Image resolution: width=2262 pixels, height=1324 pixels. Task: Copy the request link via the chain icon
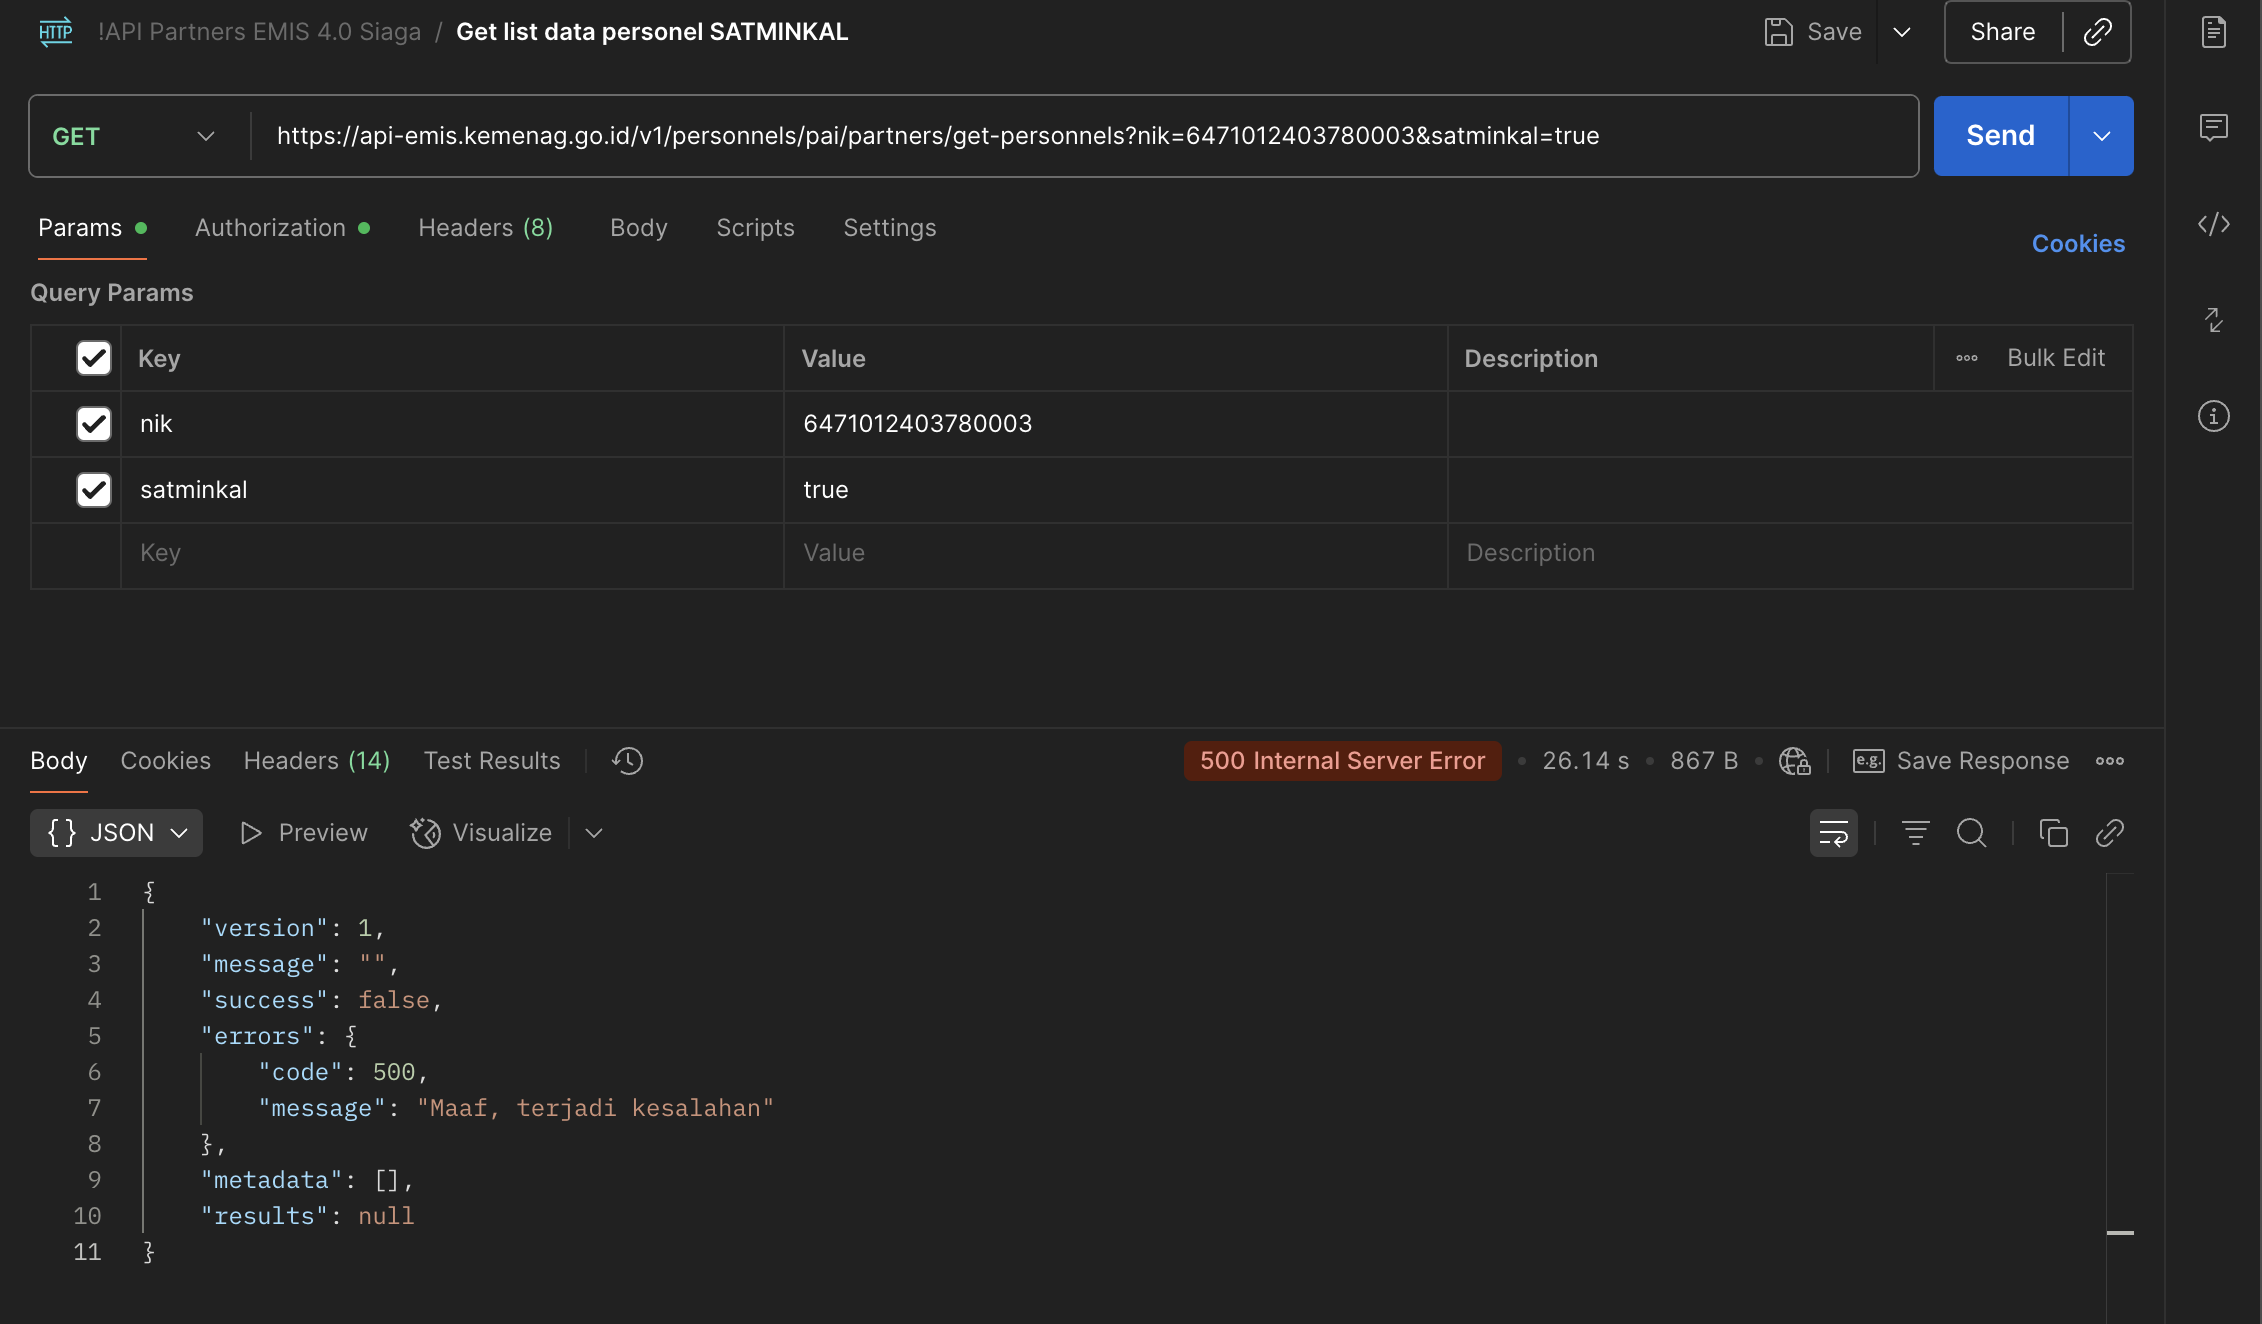[2097, 32]
